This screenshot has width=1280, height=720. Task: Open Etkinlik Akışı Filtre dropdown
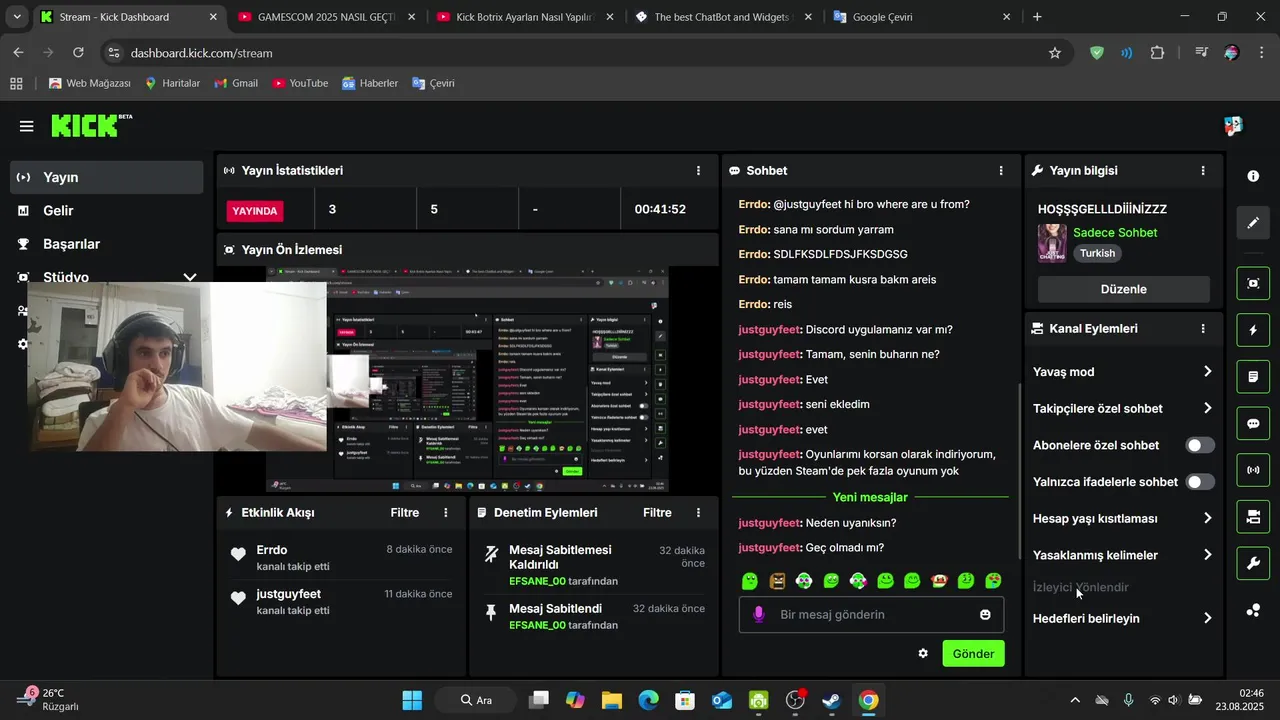coord(405,513)
